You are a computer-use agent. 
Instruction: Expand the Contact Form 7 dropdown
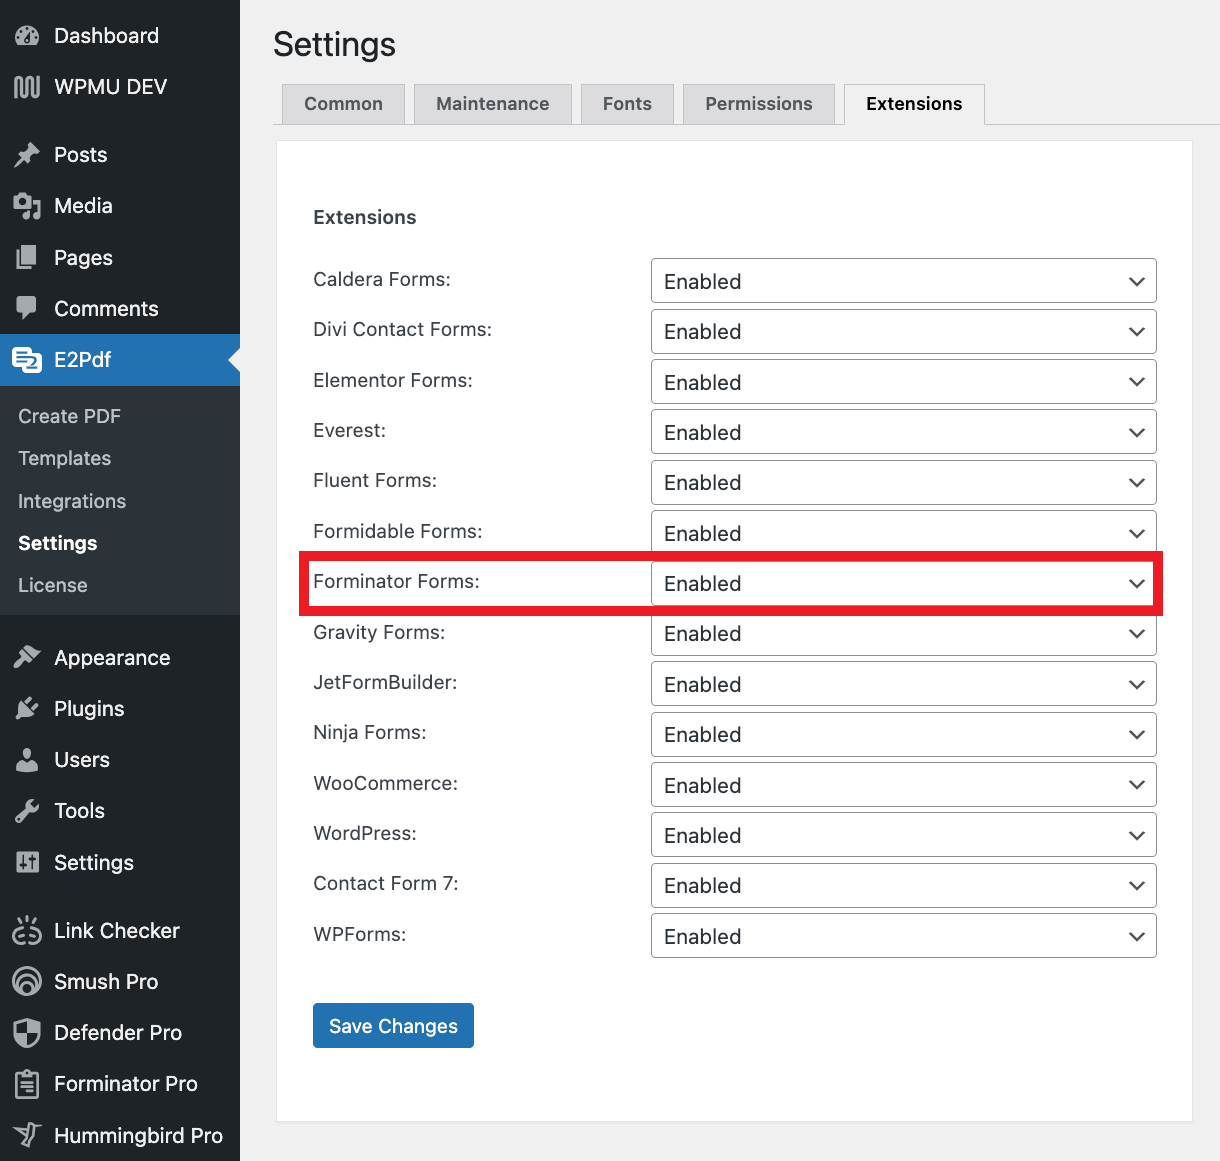903,886
